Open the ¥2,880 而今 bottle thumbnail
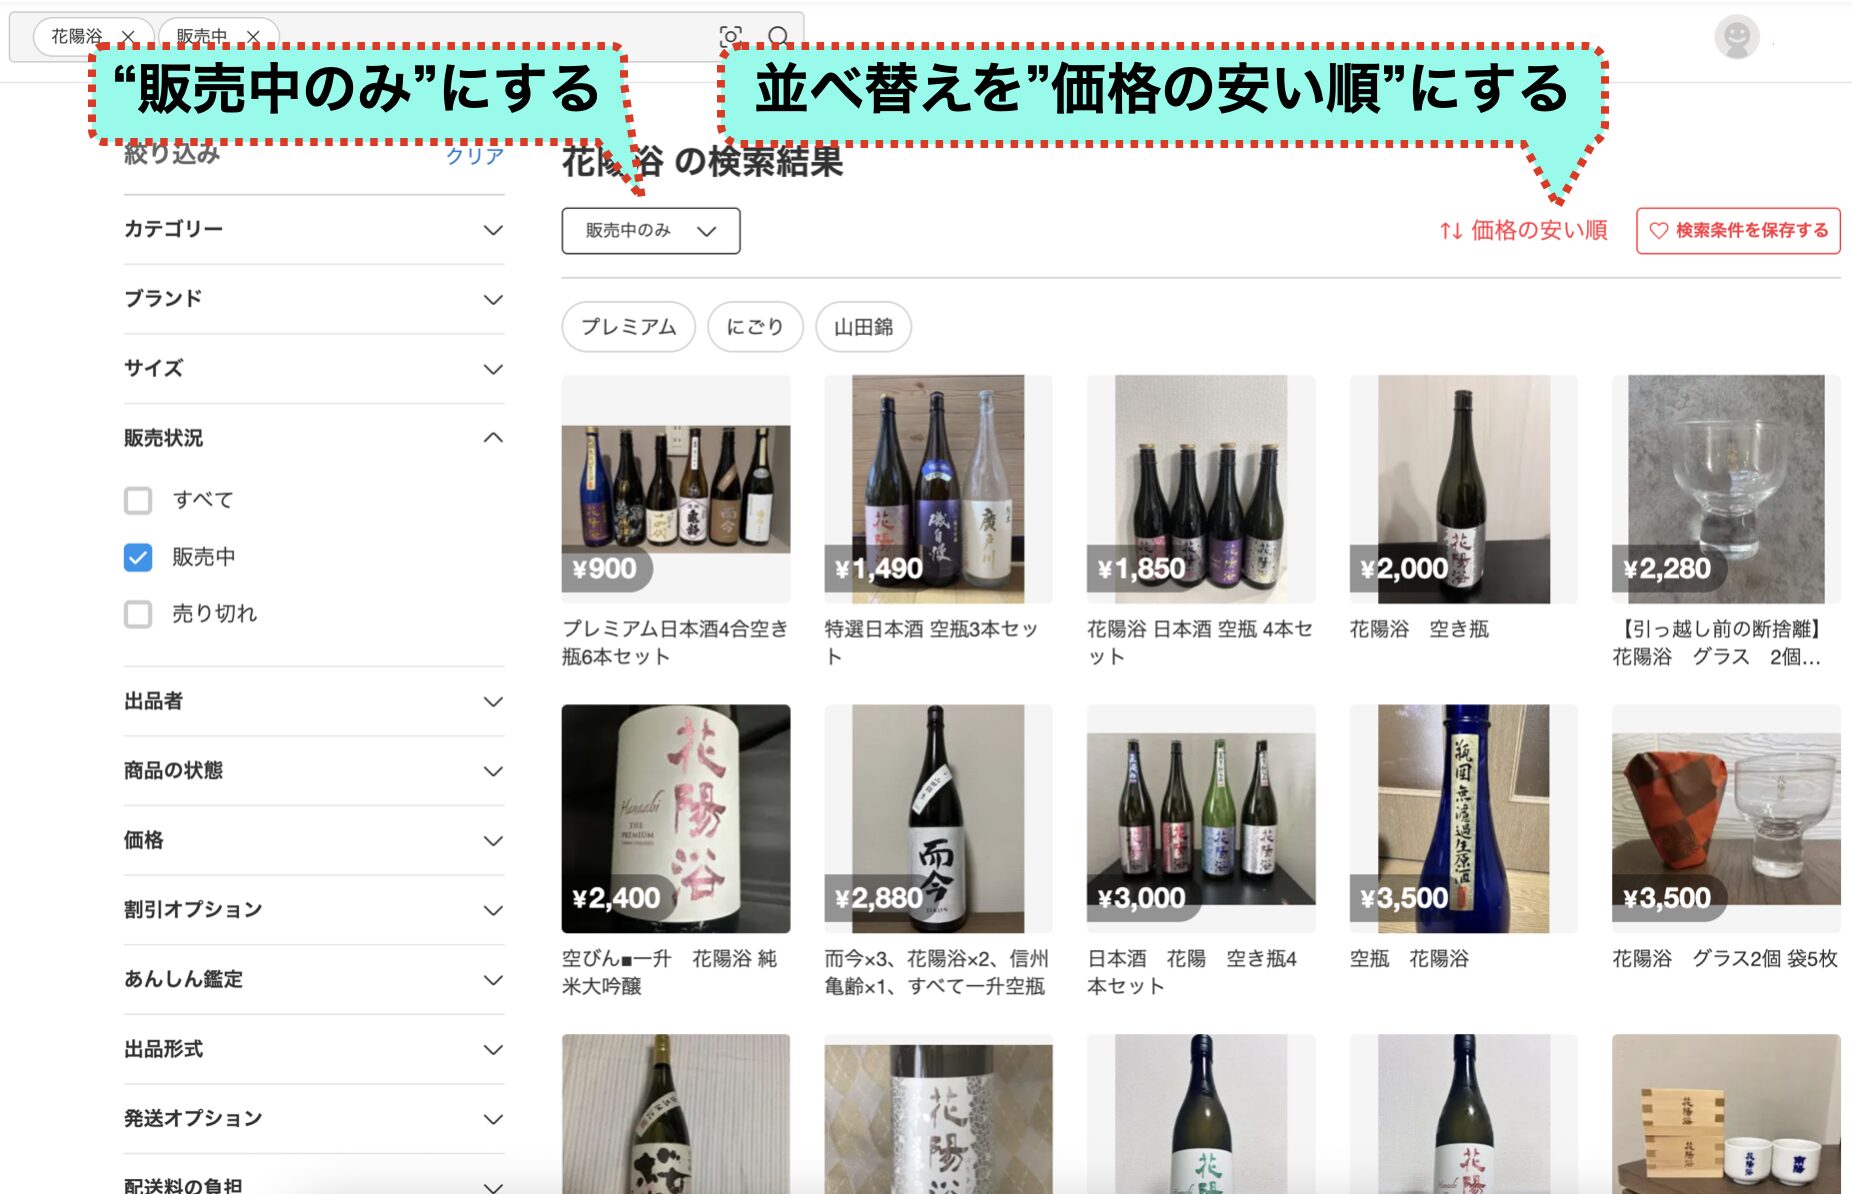The width and height of the screenshot is (1852, 1194). click(x=938, y=819)
